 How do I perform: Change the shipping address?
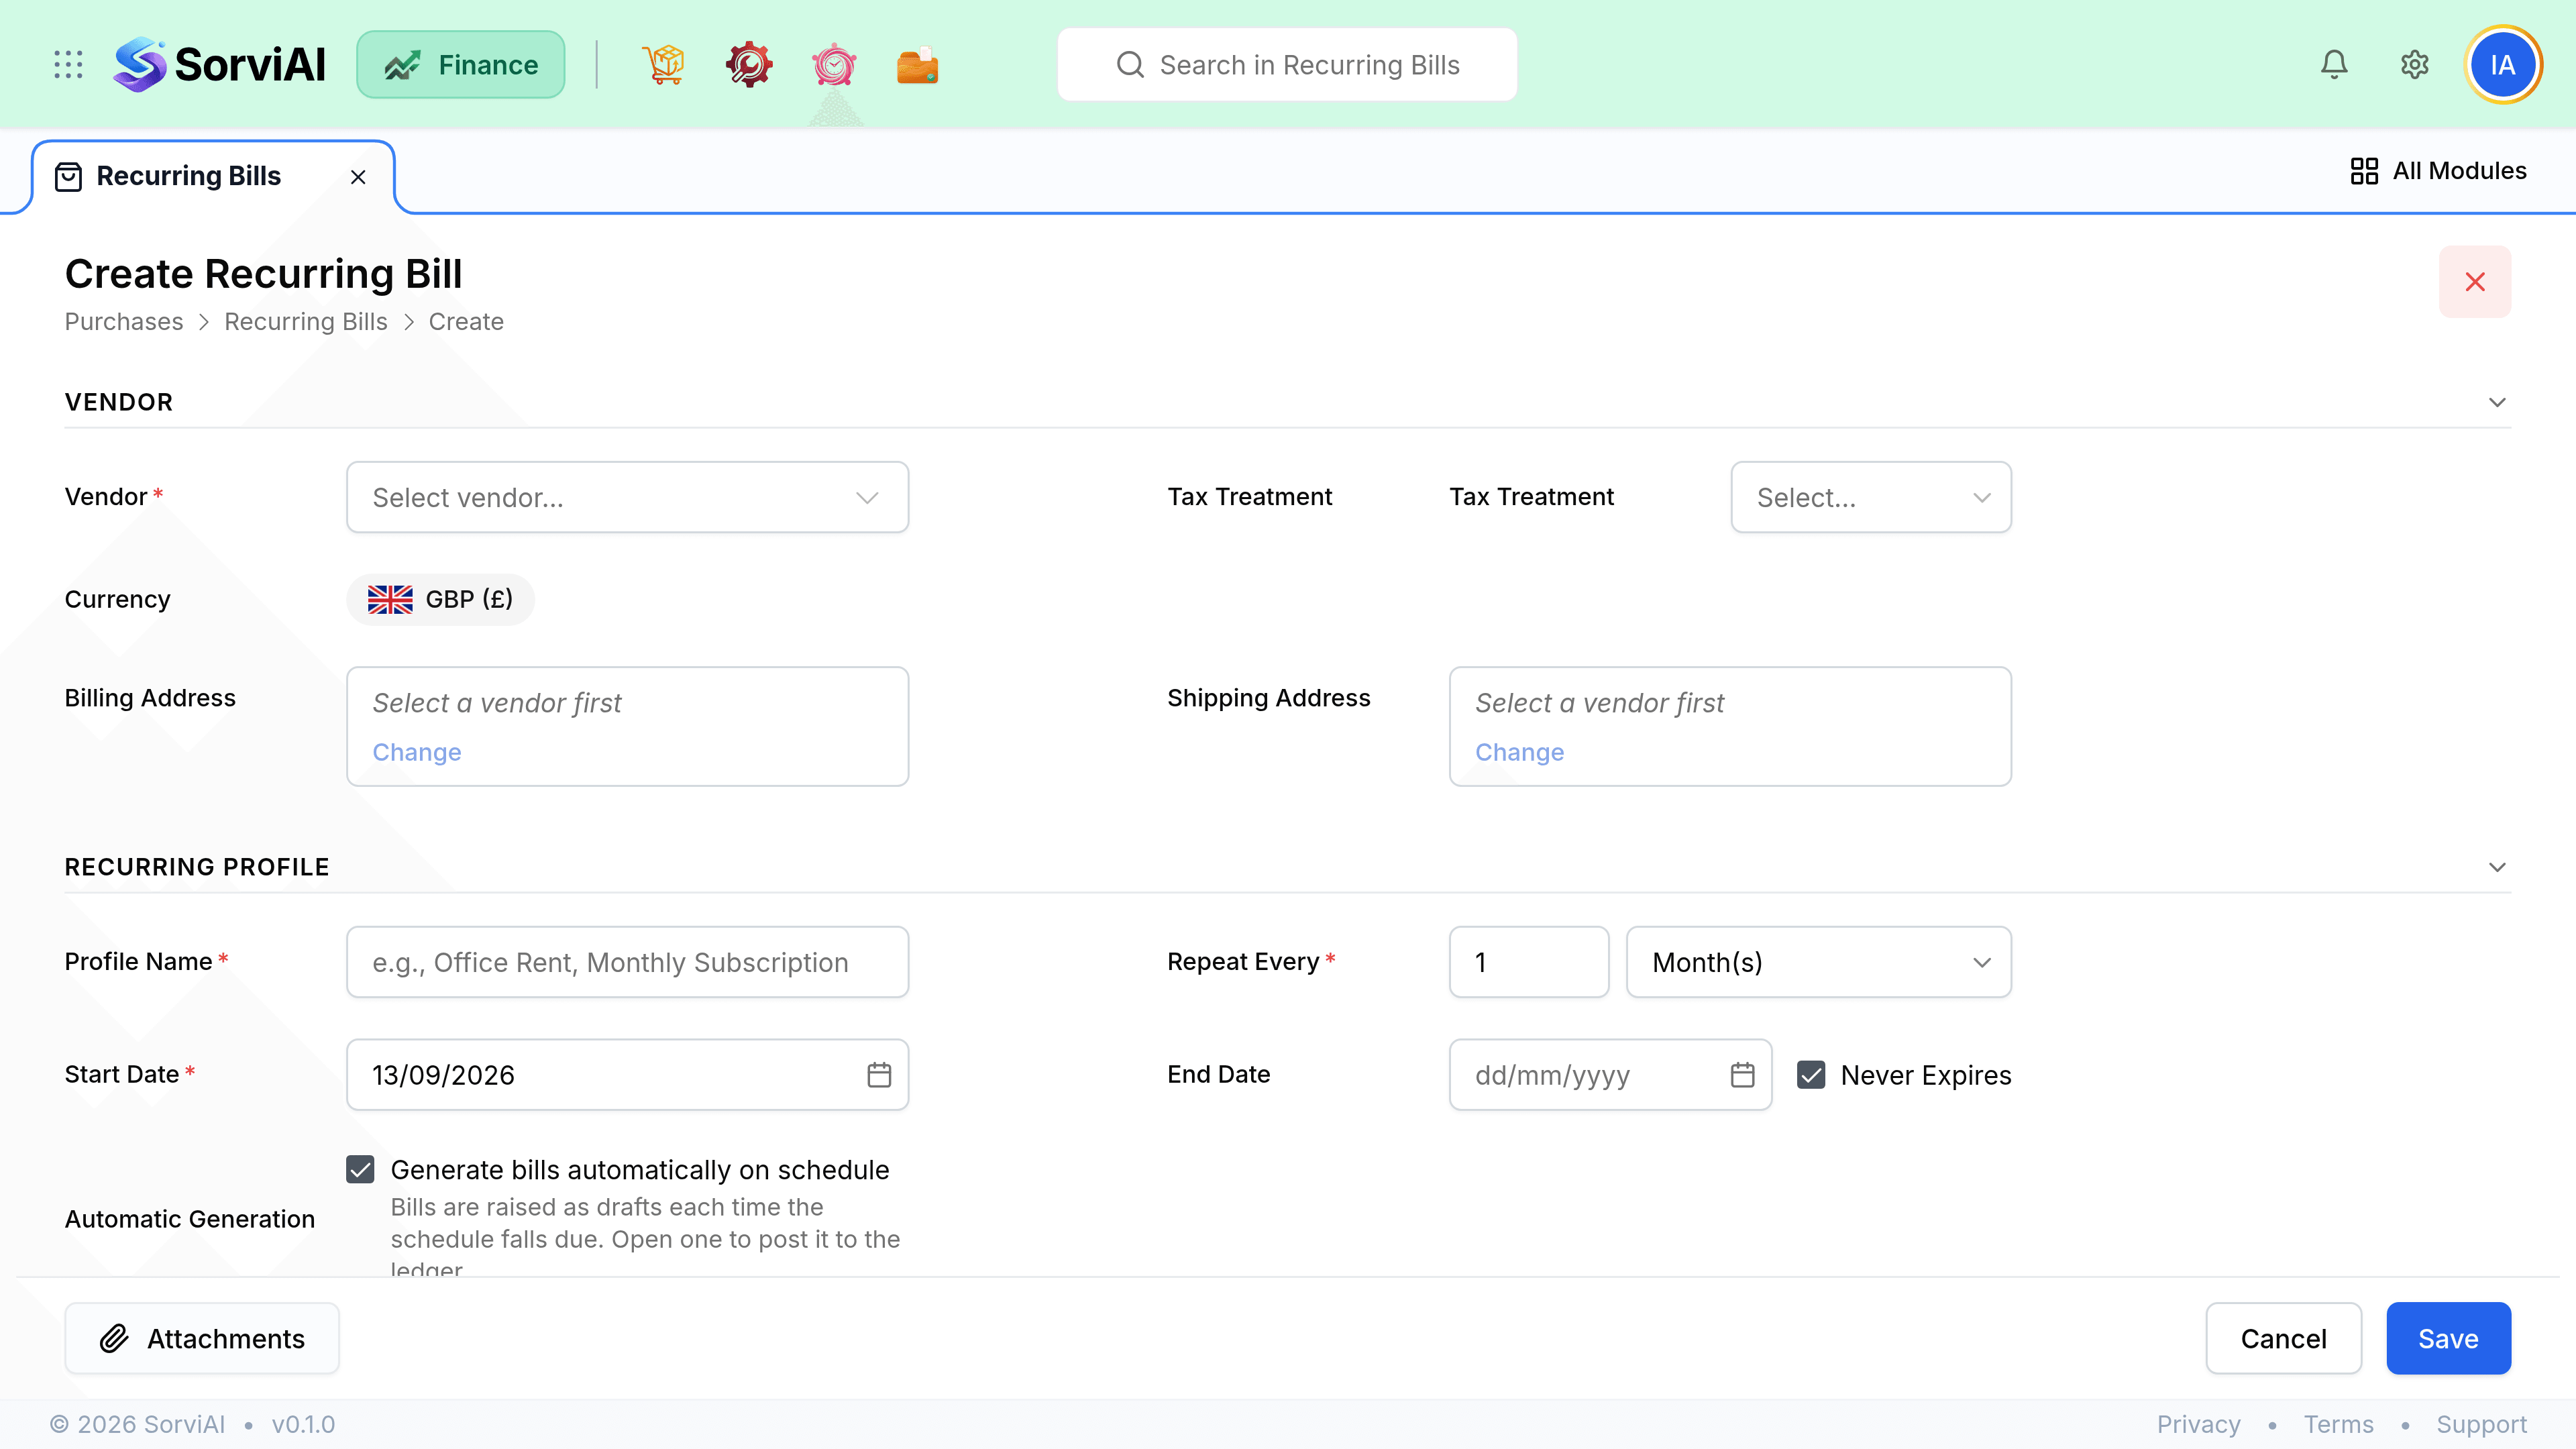pyautogui.click(x=1520, y=752)
